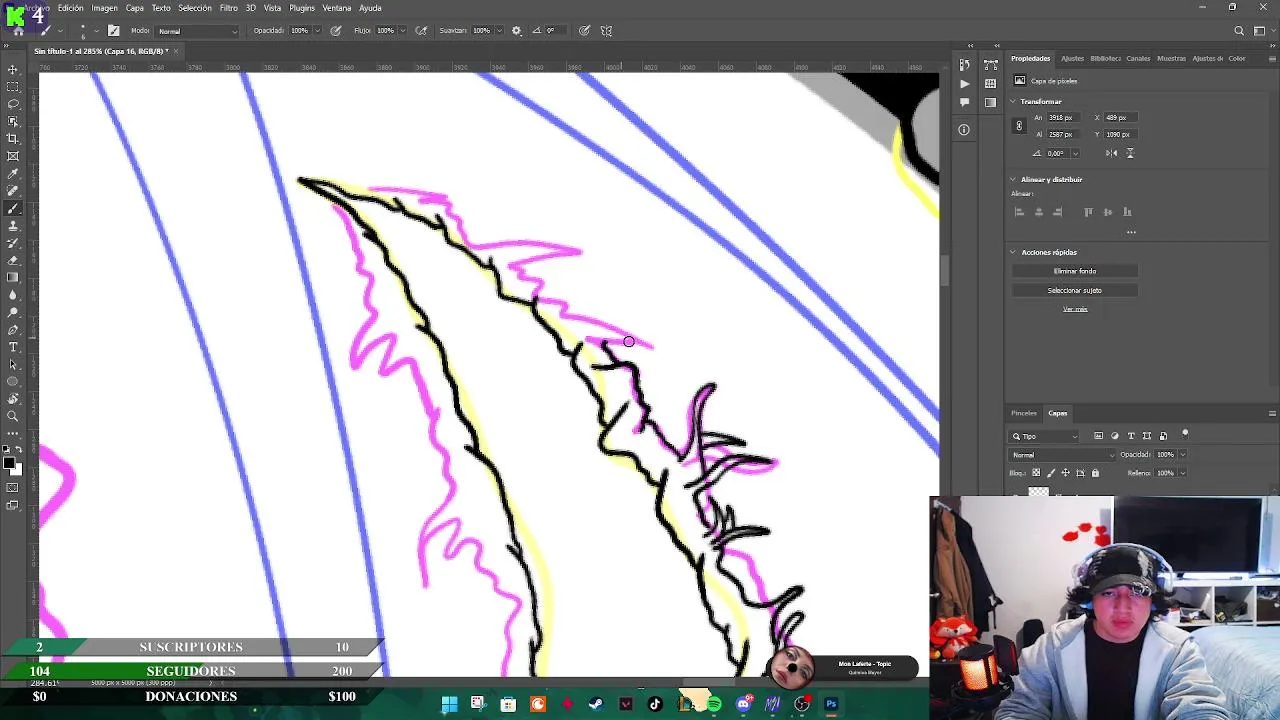Select the Spot Healing Brush tool
The width and height of the screenshot is (1280, 720).
(x=13, y=191)
